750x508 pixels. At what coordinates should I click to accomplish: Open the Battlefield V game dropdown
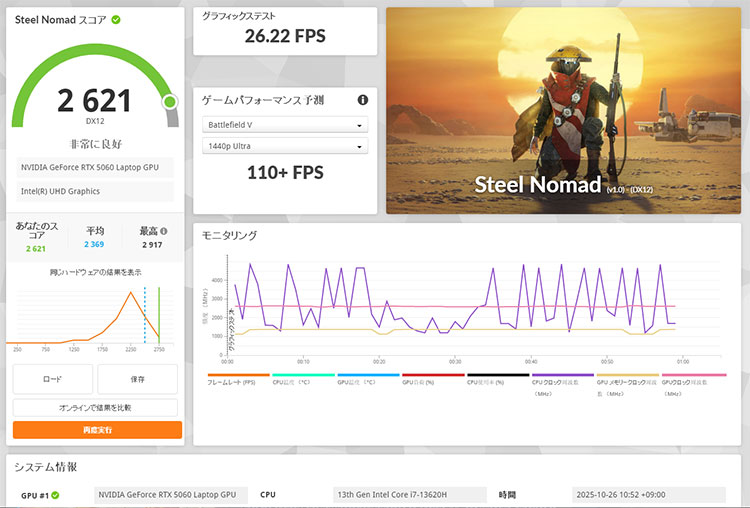click(x=284, y=125)
